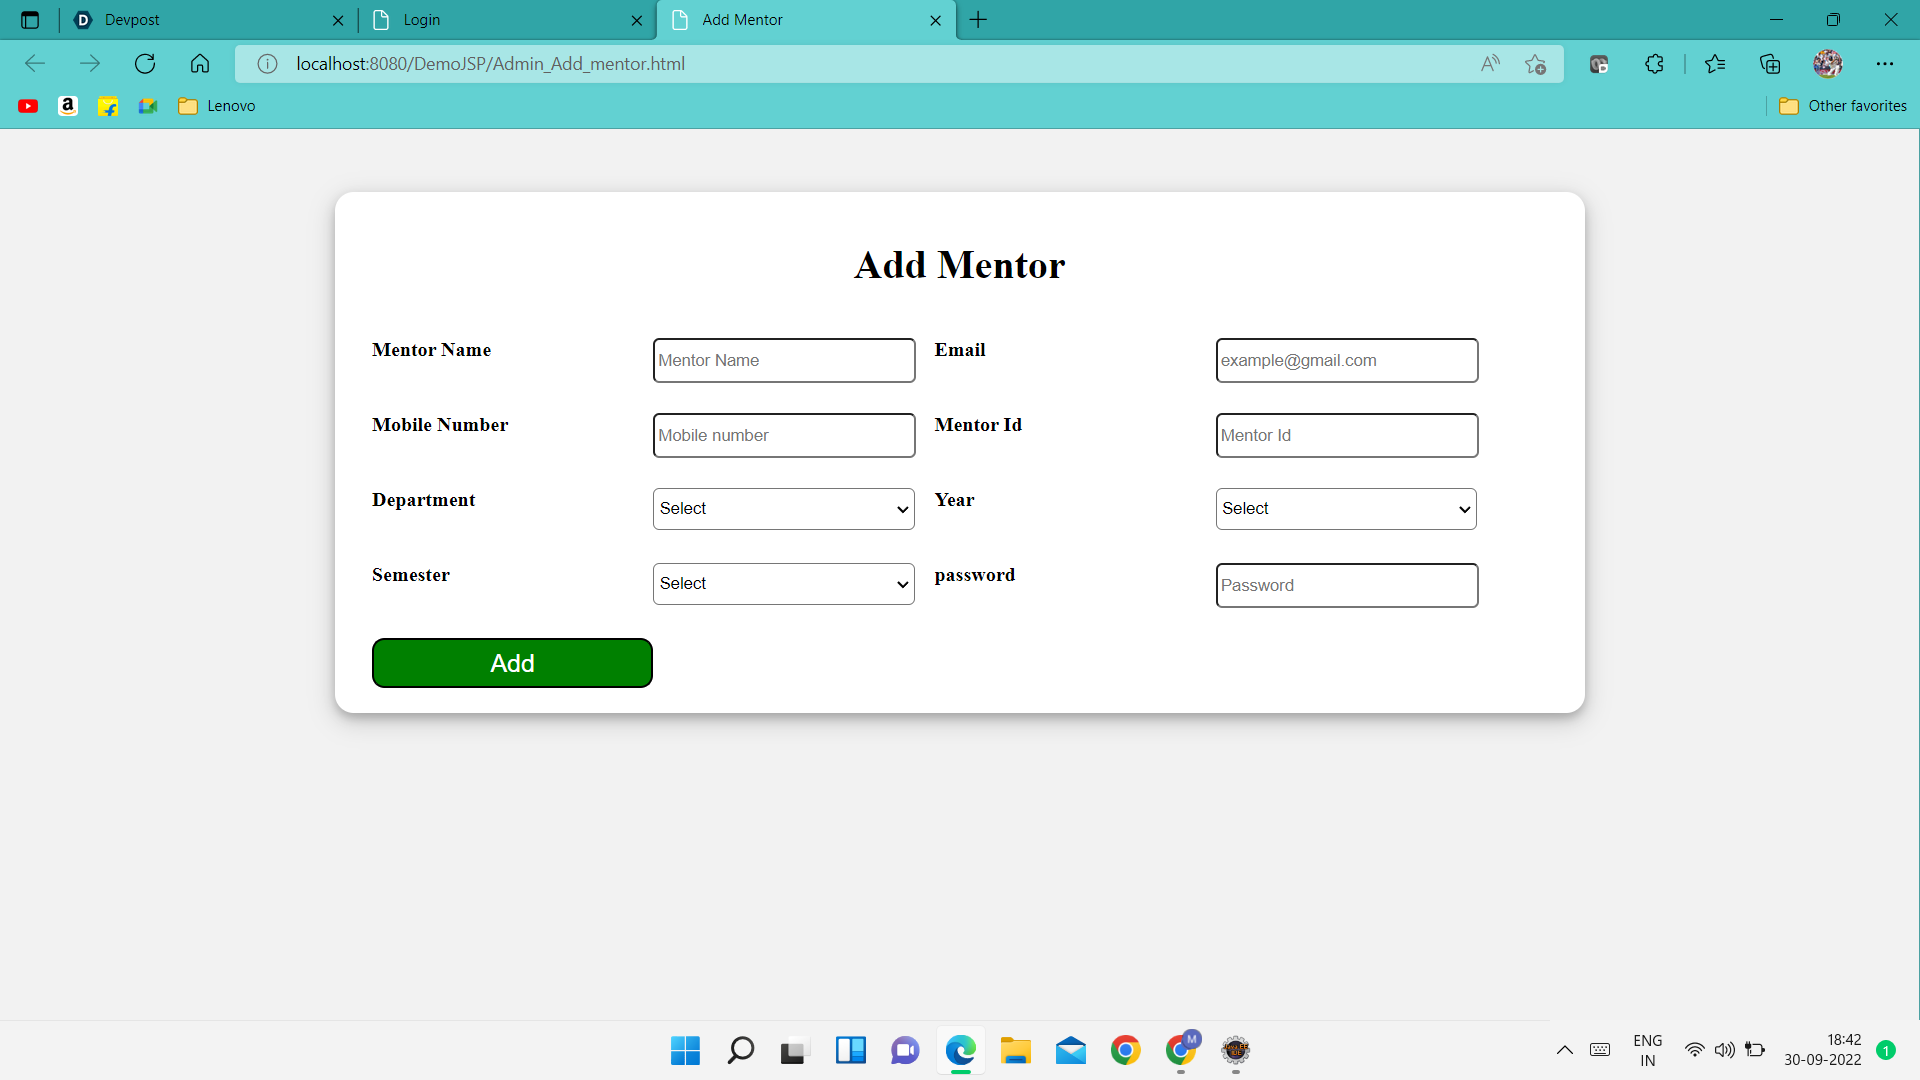
Task: Click the Mentor Name input field
Action: tap(783, 360)
